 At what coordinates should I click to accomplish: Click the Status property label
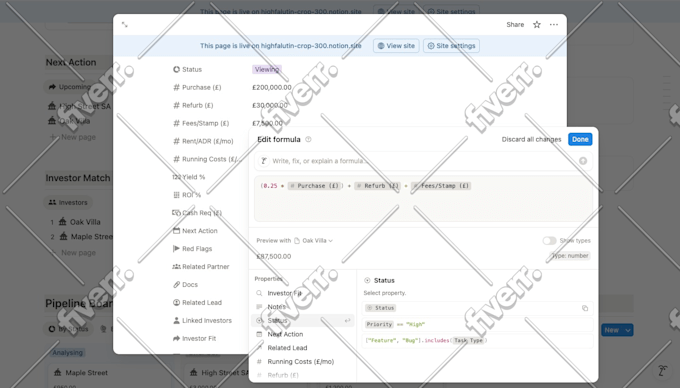[x=188, y=69]
